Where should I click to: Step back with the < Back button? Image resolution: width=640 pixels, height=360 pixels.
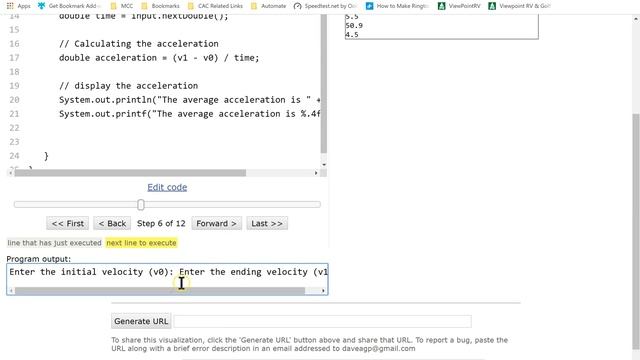(x=112, y=224)
